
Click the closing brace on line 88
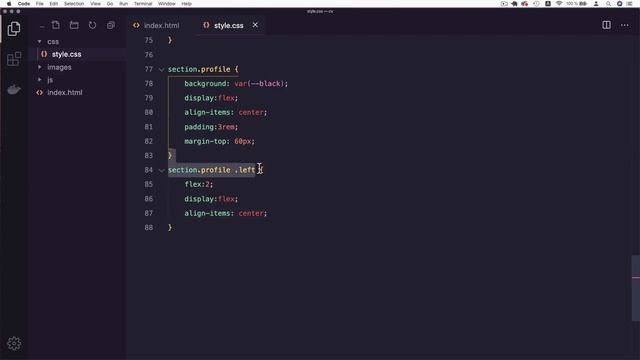click(x=170, y=228)
